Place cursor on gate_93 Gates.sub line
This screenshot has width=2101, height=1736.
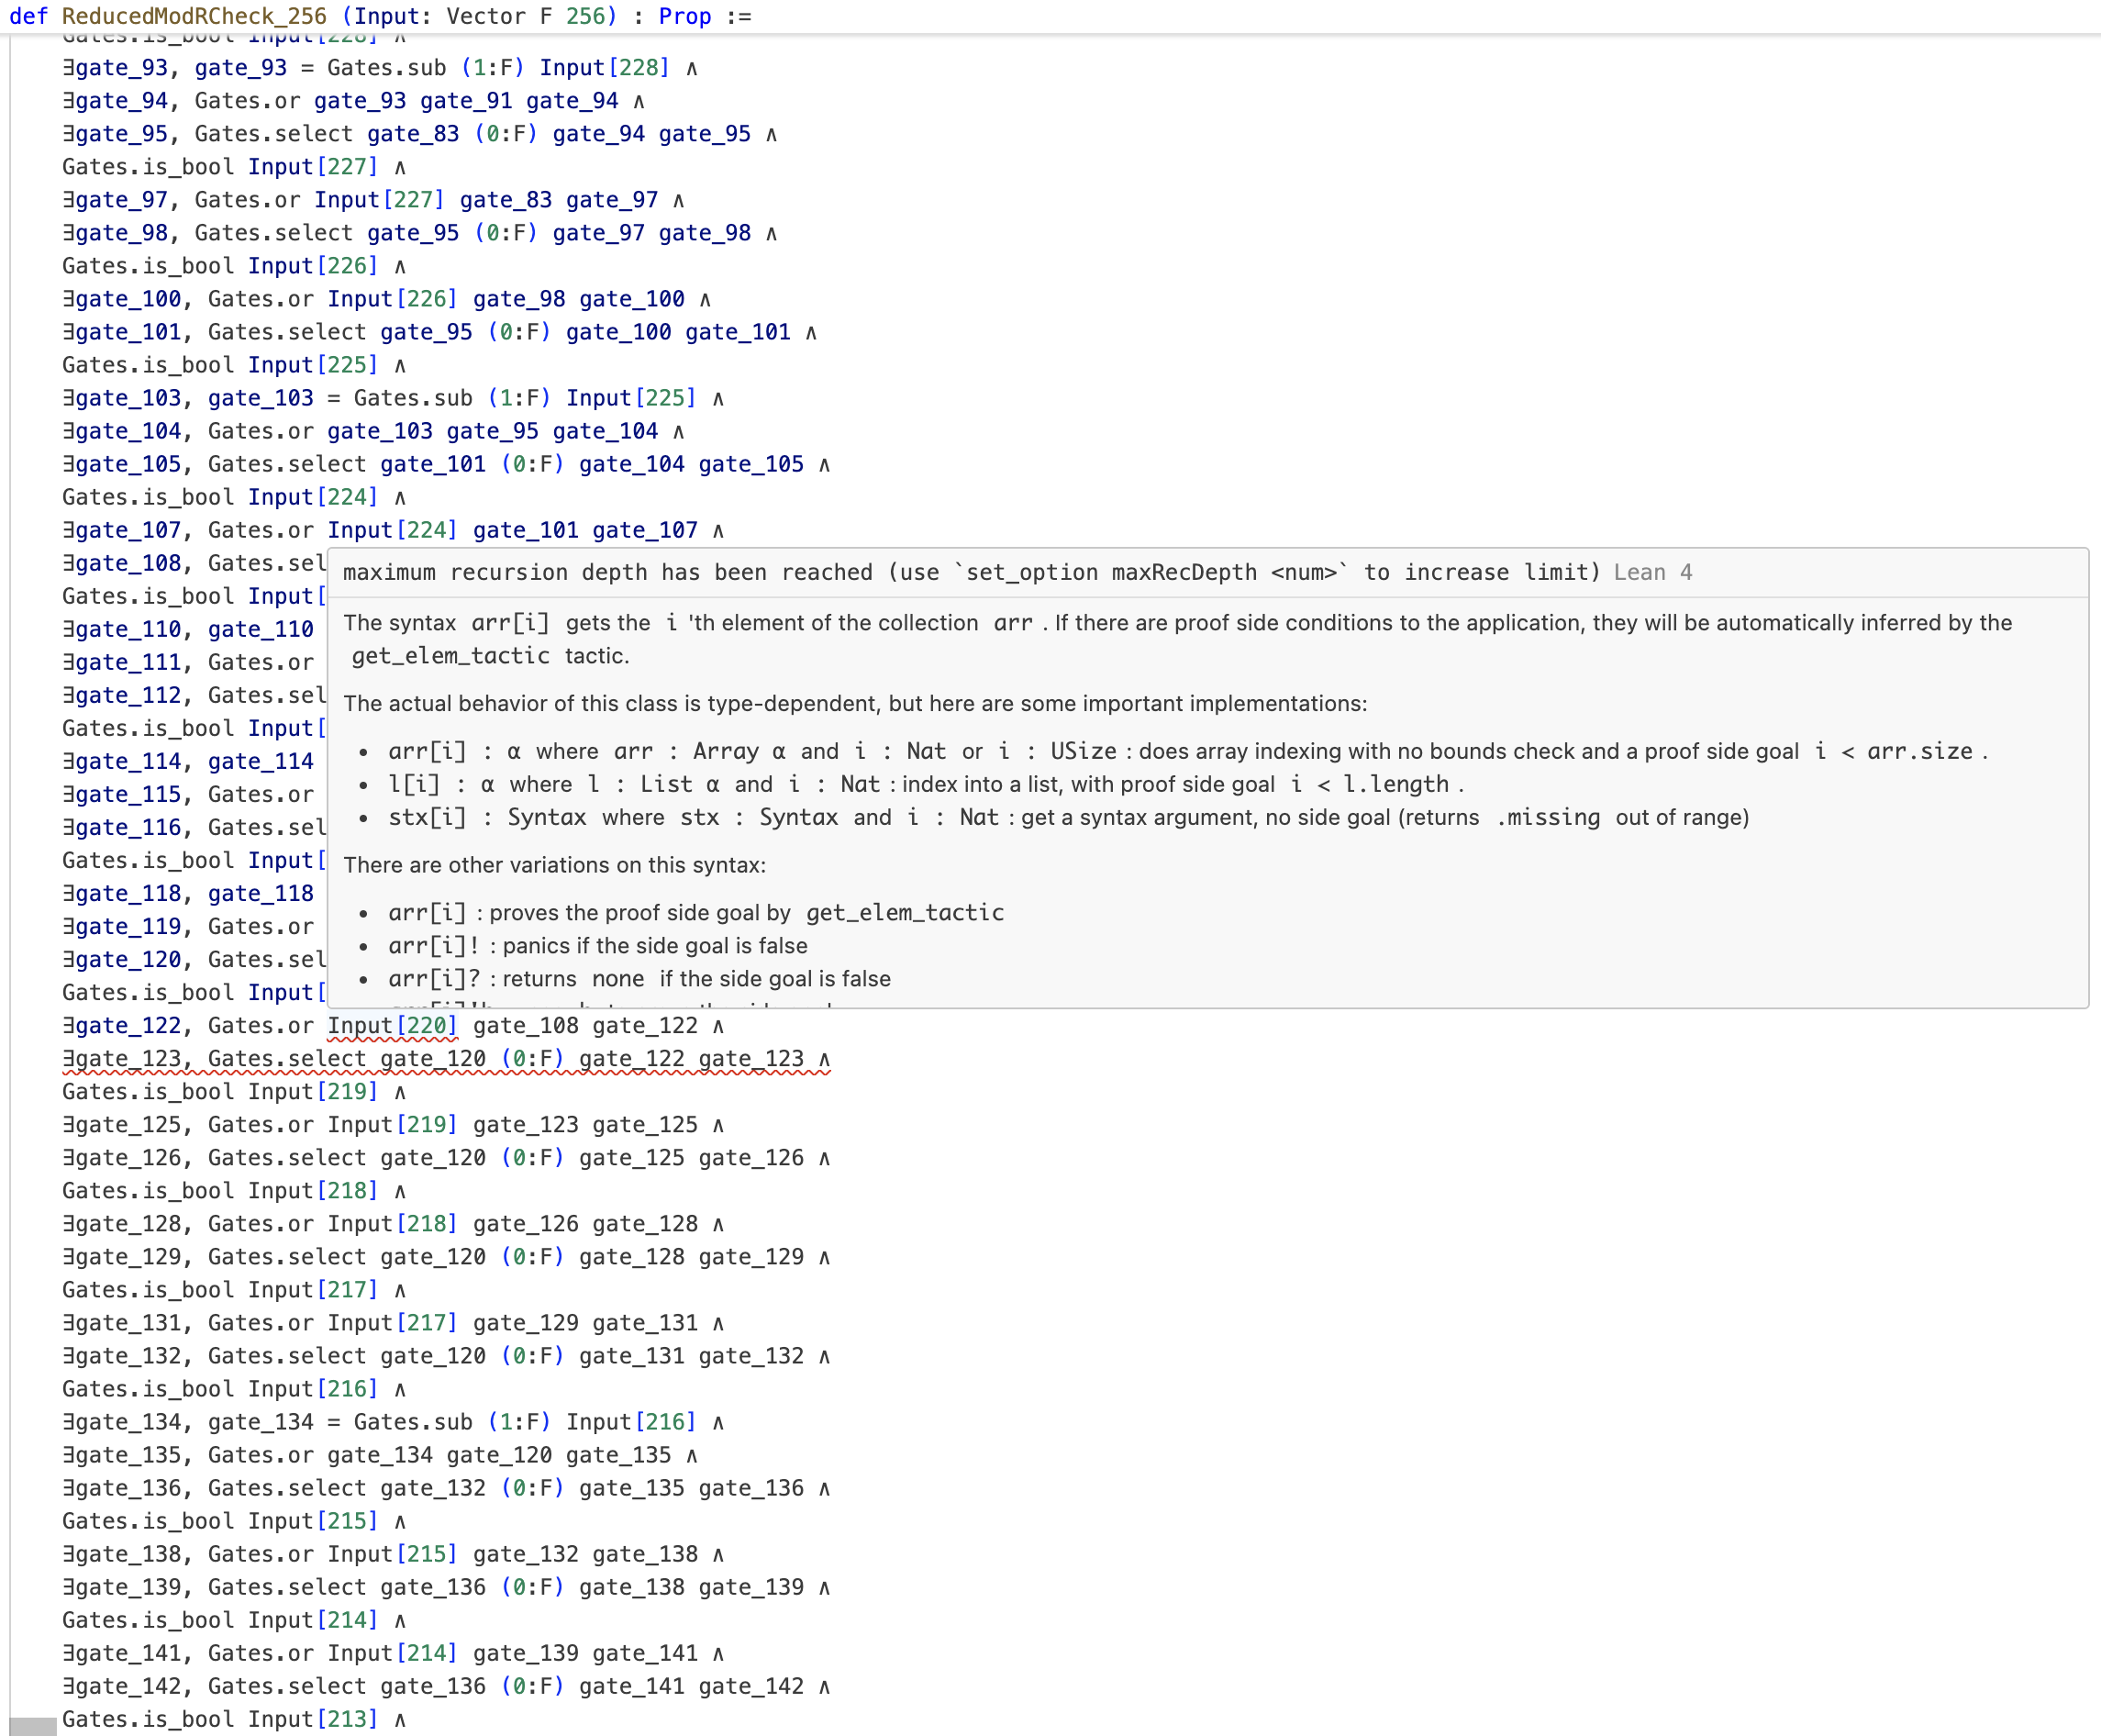point(380,68)
